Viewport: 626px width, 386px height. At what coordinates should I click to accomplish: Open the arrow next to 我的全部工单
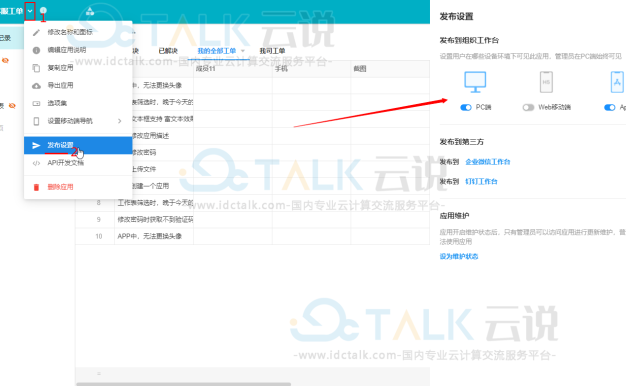coord(243,51)
